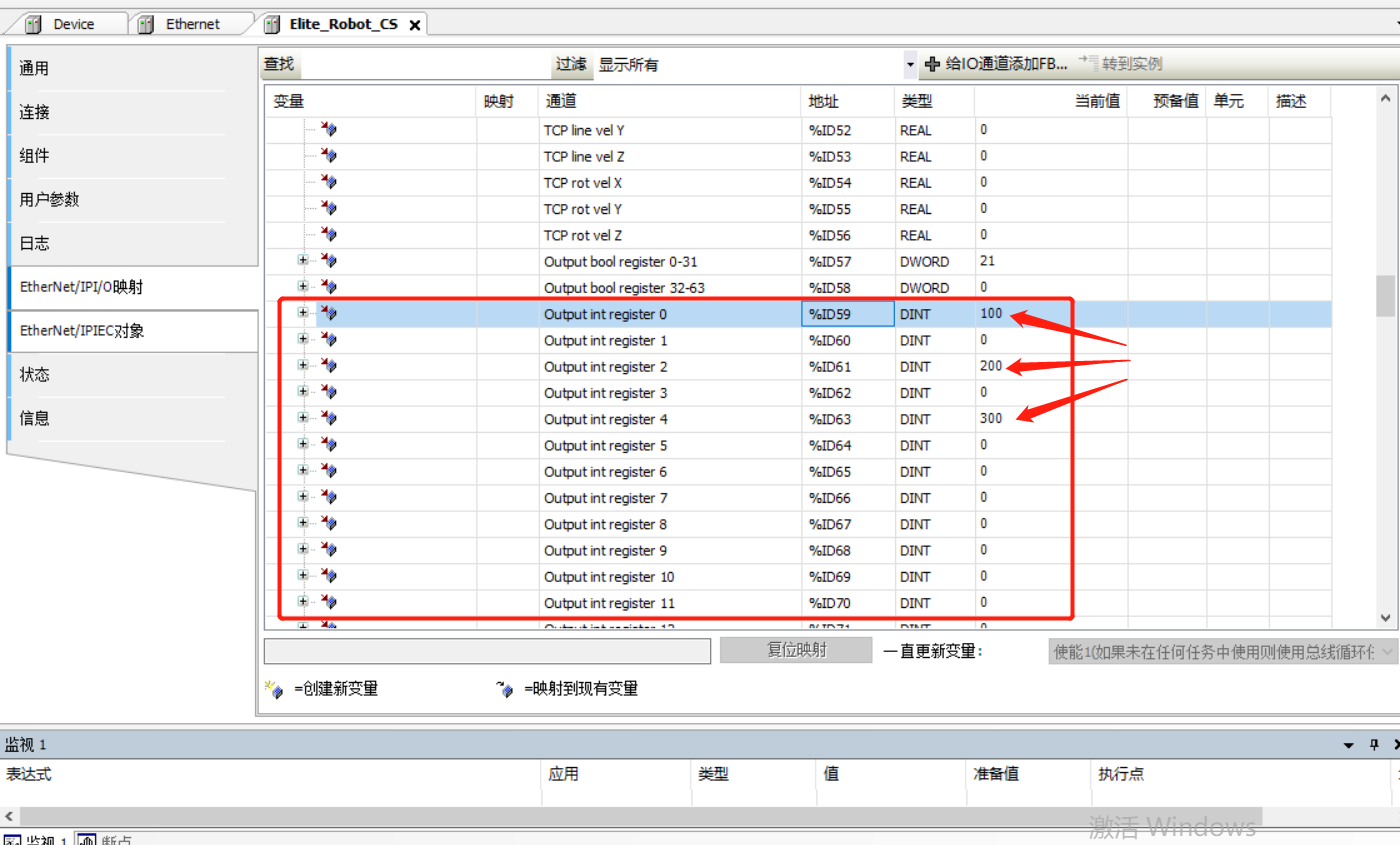The width and height of the screenshot is (1400, 845).
Task: Click the plus icon for adding FB to IO channel
Action: click(x=933, y=64)
